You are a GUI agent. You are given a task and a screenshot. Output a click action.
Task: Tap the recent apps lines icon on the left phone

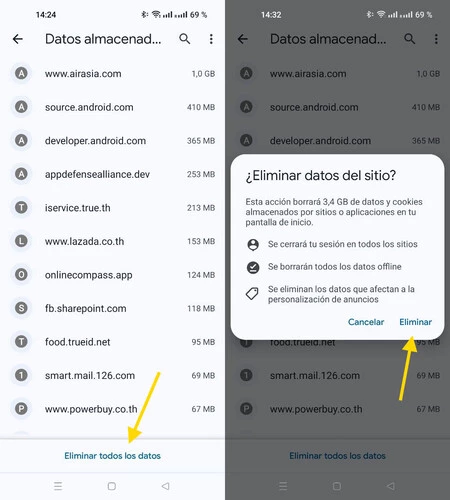(58, 486)
